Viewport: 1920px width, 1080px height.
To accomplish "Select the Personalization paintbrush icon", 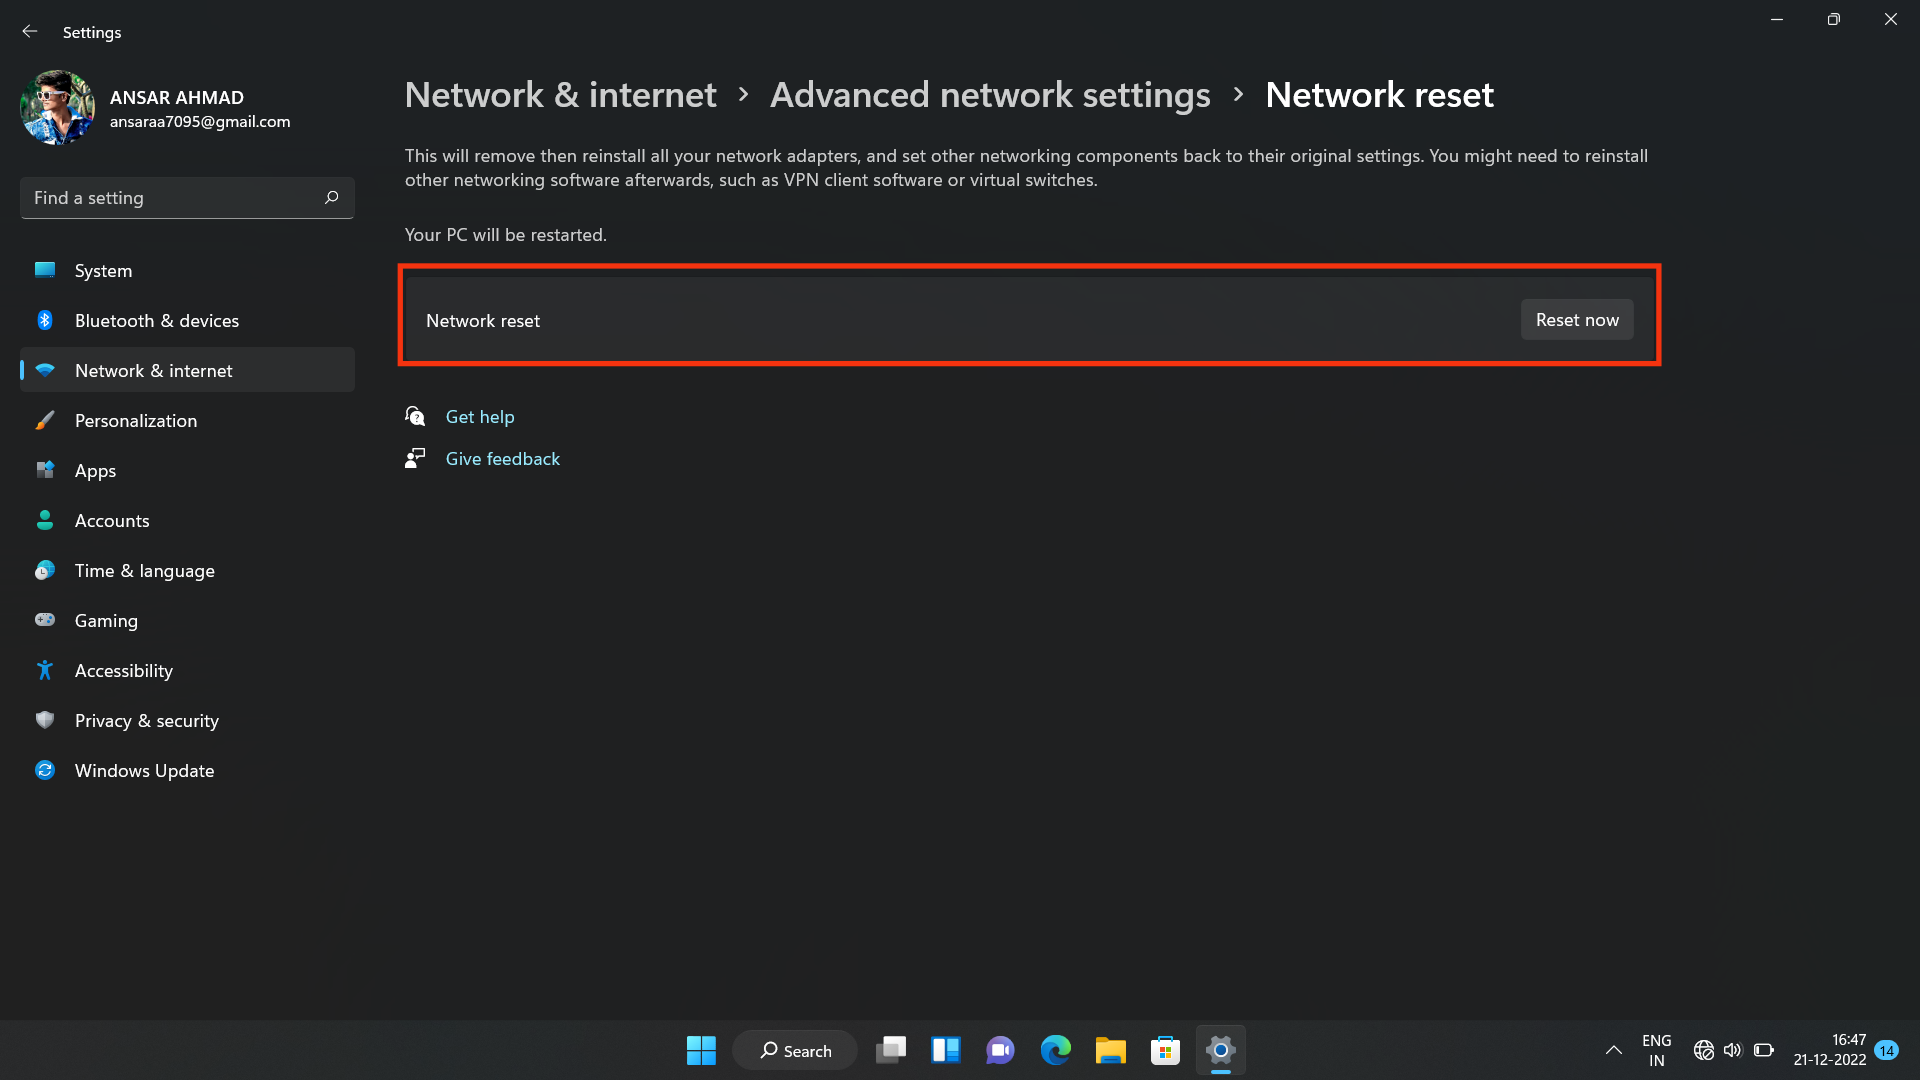I will pos(45,420).
